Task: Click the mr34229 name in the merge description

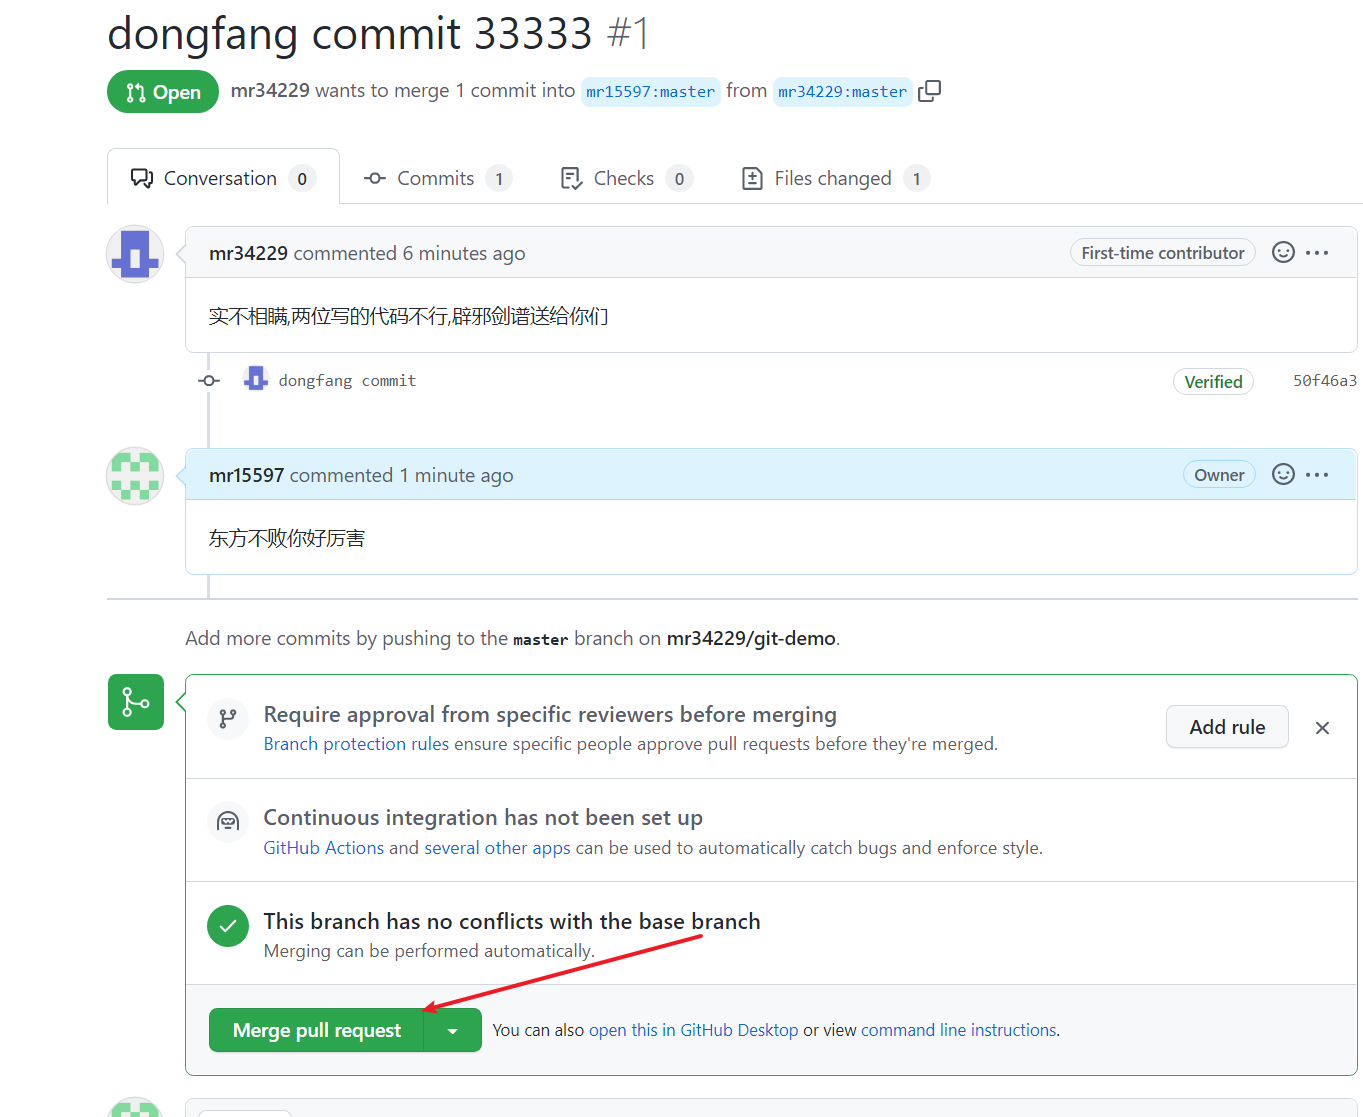Action: [270, 91]
